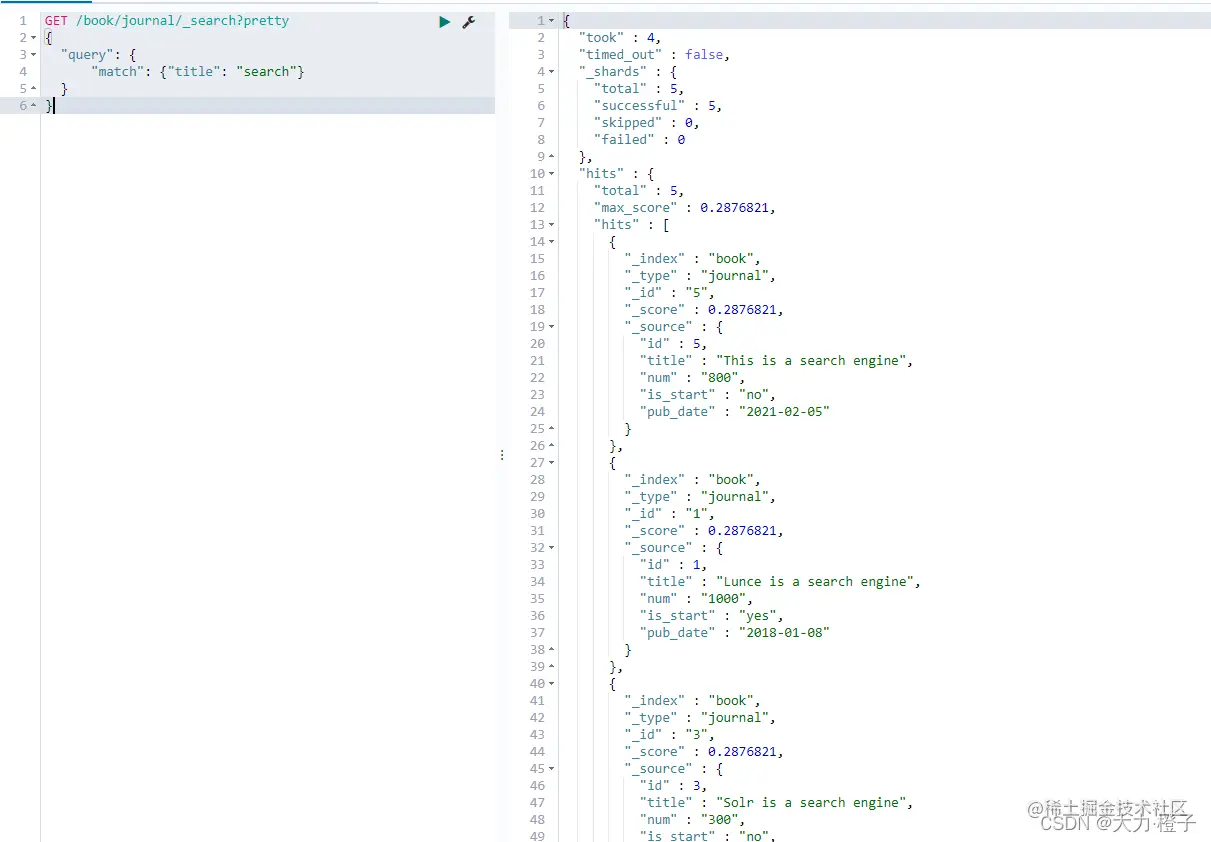Click the end-fold marker at response line 25
Screen dimensions: 1211x842
click(x=551, y=429)
